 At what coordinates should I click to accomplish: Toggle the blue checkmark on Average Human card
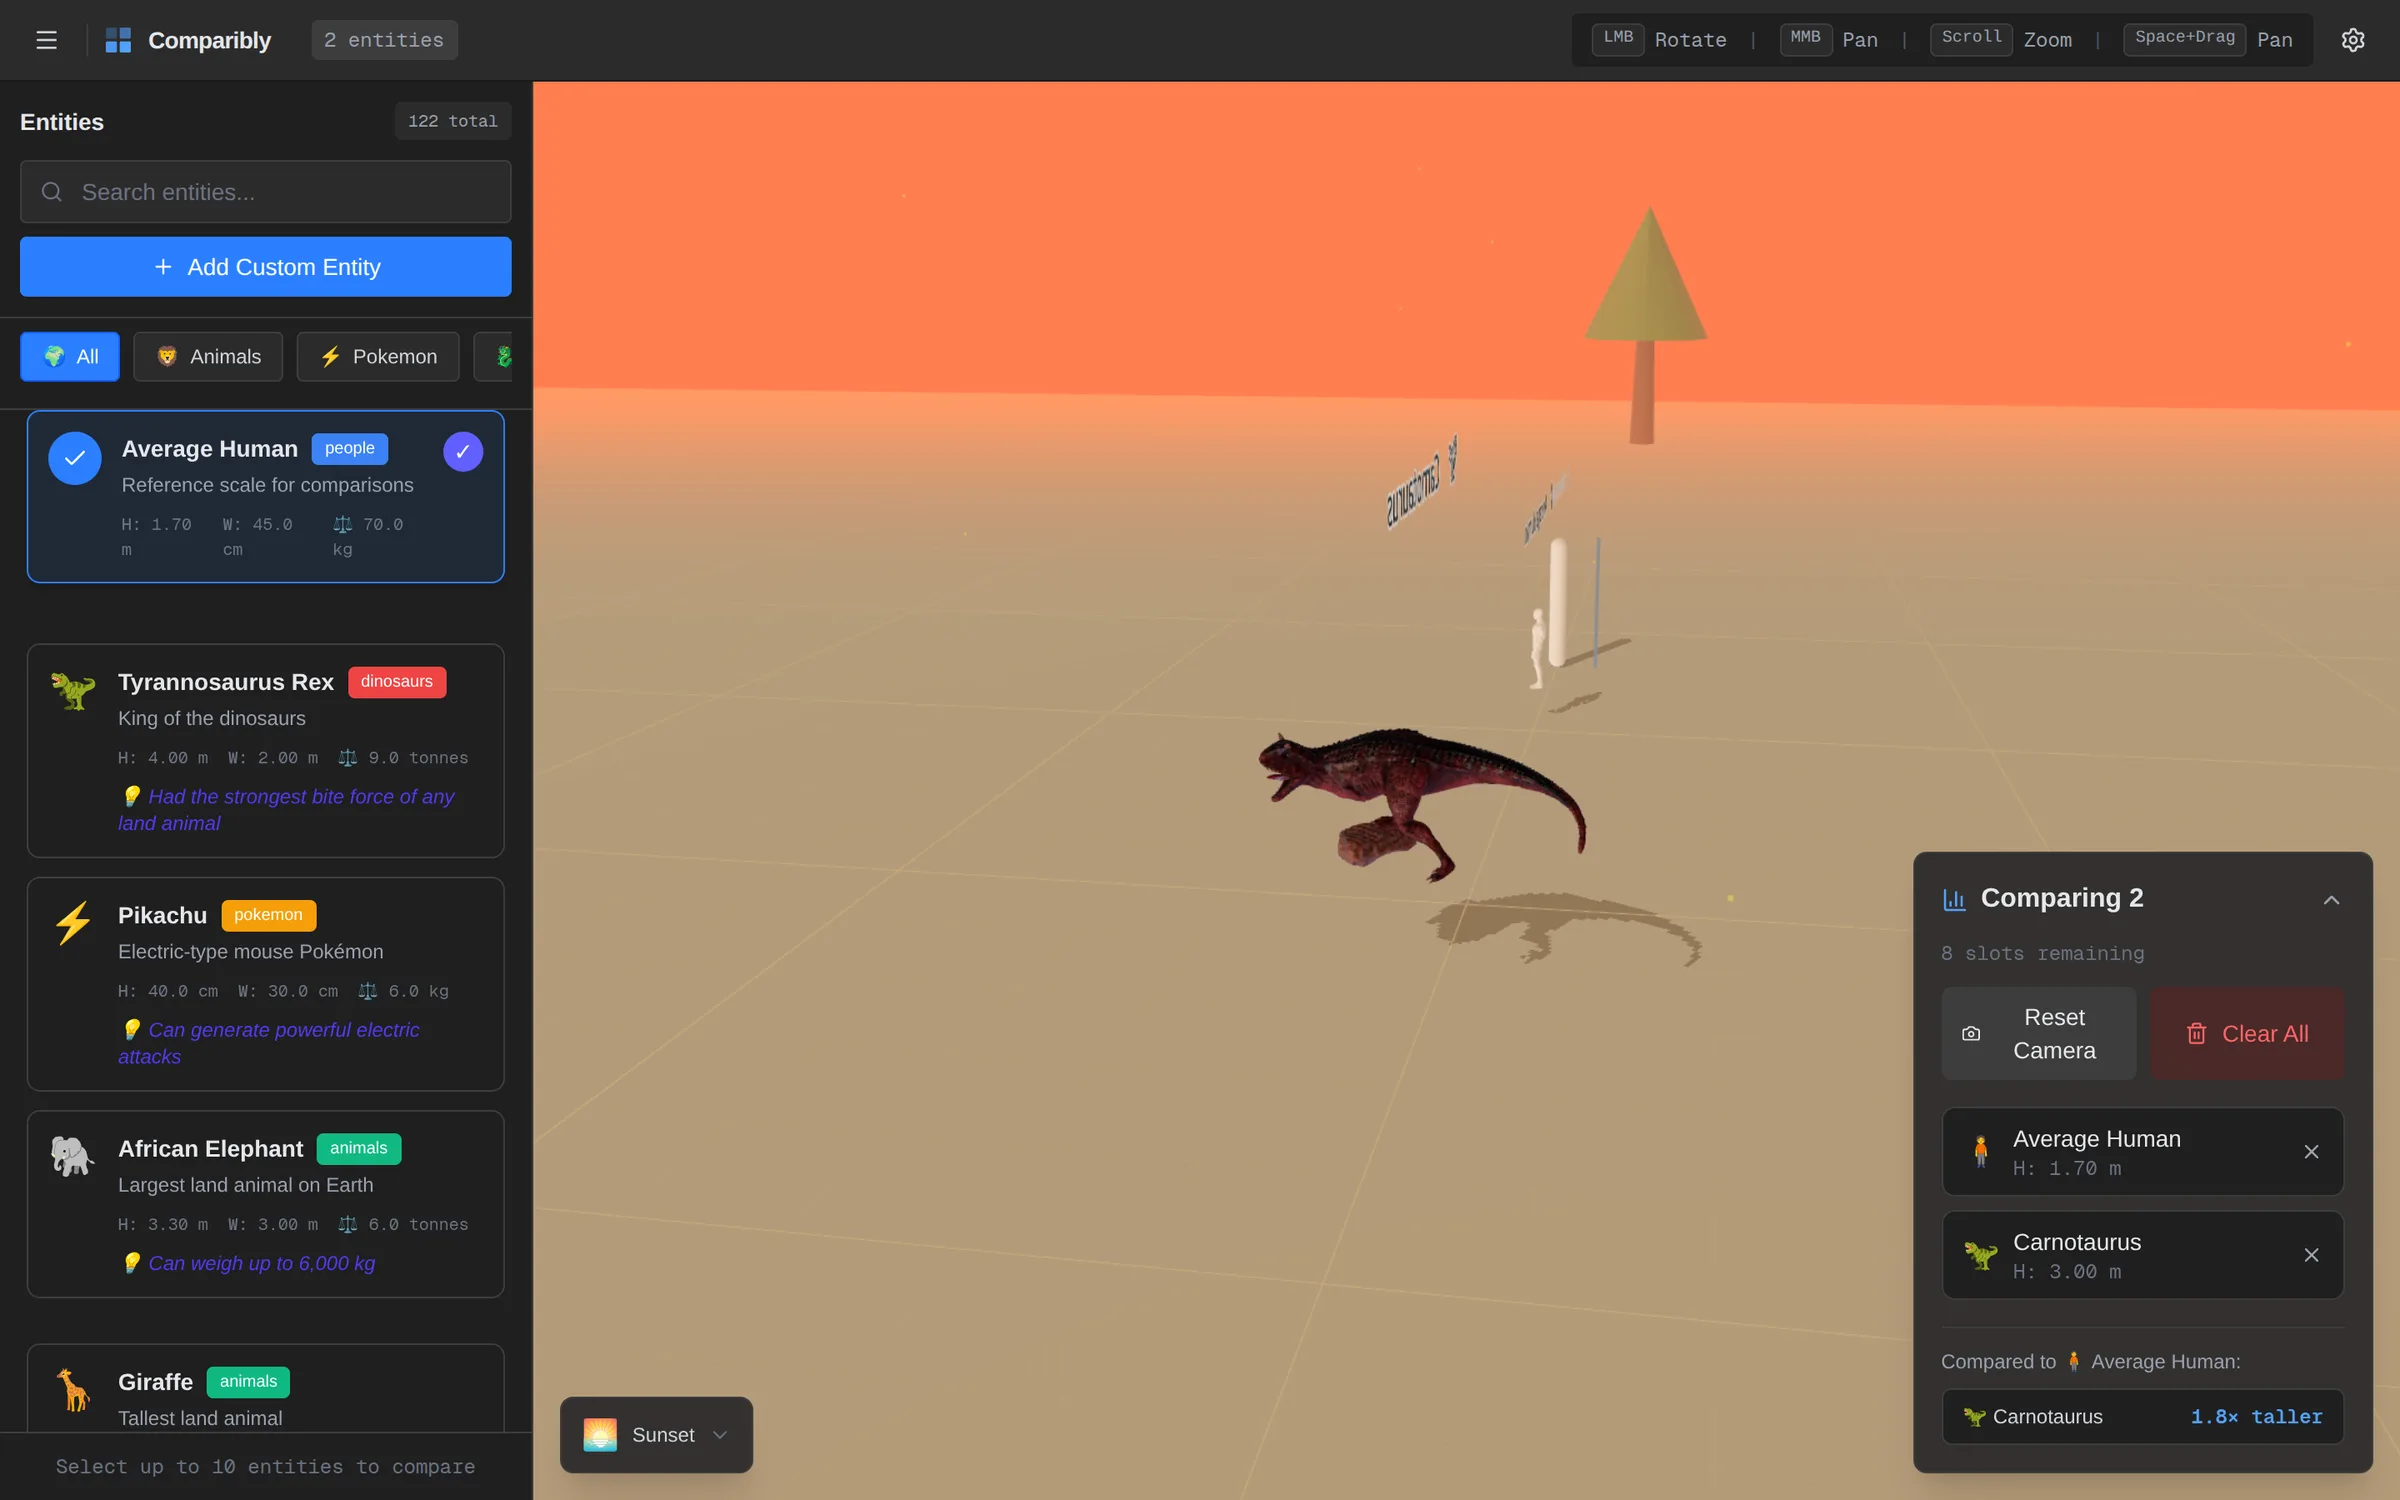click(x=75, y=458)
